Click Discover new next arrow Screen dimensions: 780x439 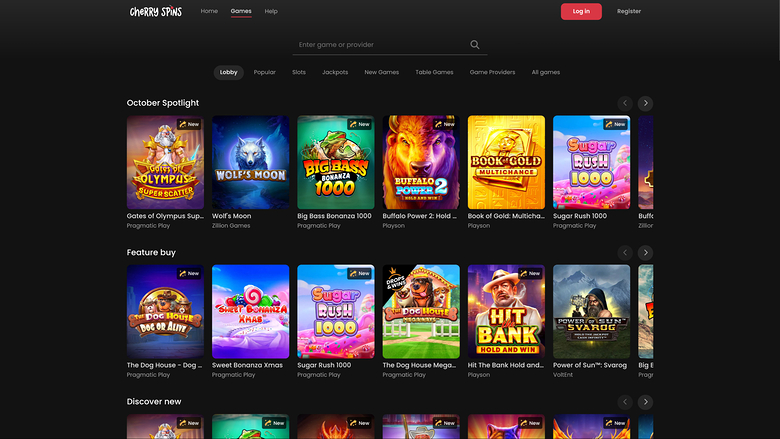pos(646,402)
